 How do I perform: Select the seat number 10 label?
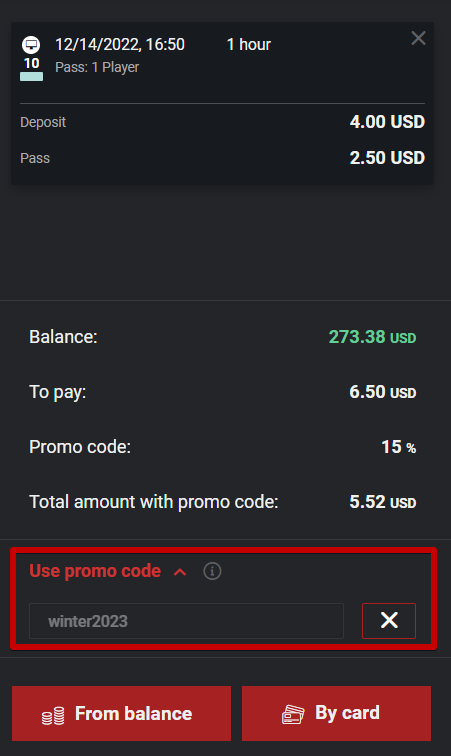click(x=31, y=63)
